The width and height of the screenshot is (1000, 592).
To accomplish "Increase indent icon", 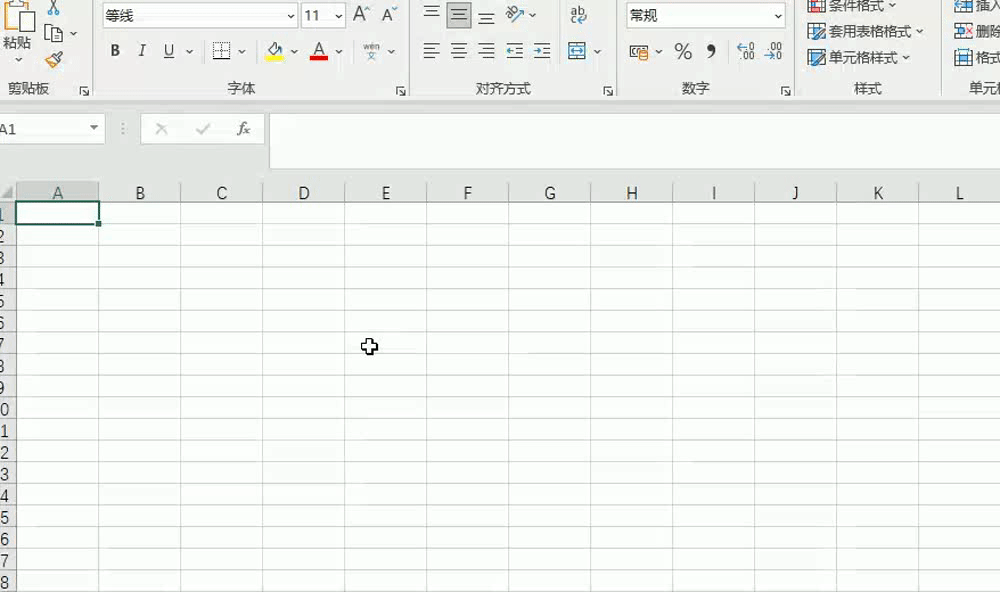I will [542, 51].
